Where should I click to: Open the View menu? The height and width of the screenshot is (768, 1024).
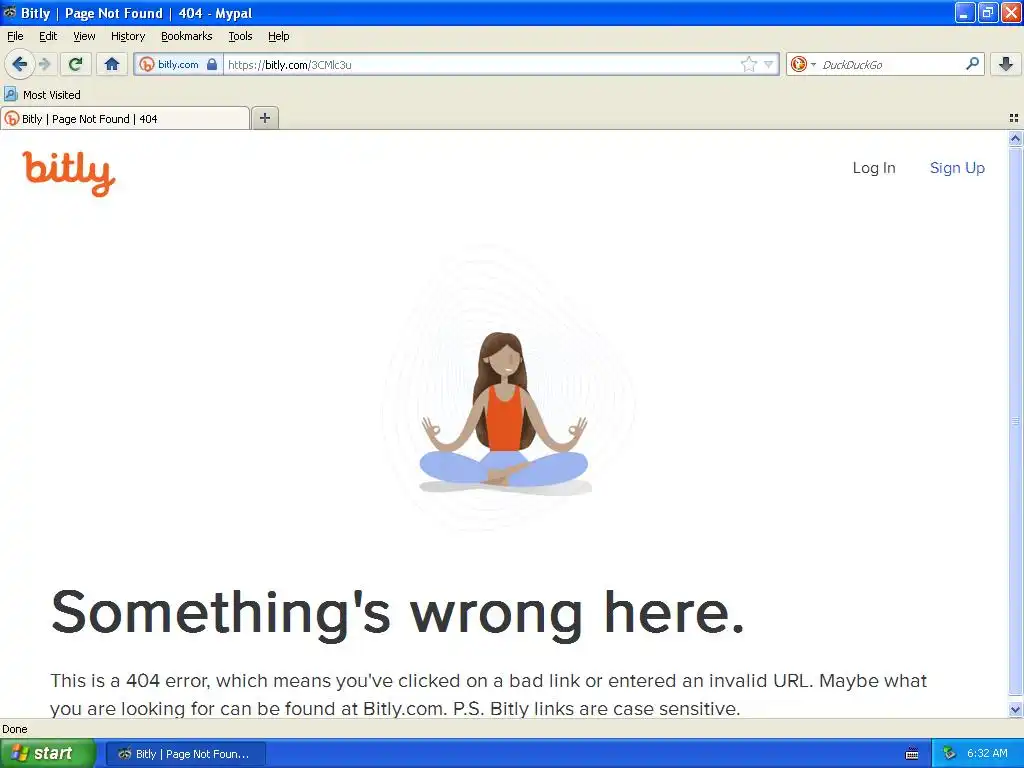point(84,37)
